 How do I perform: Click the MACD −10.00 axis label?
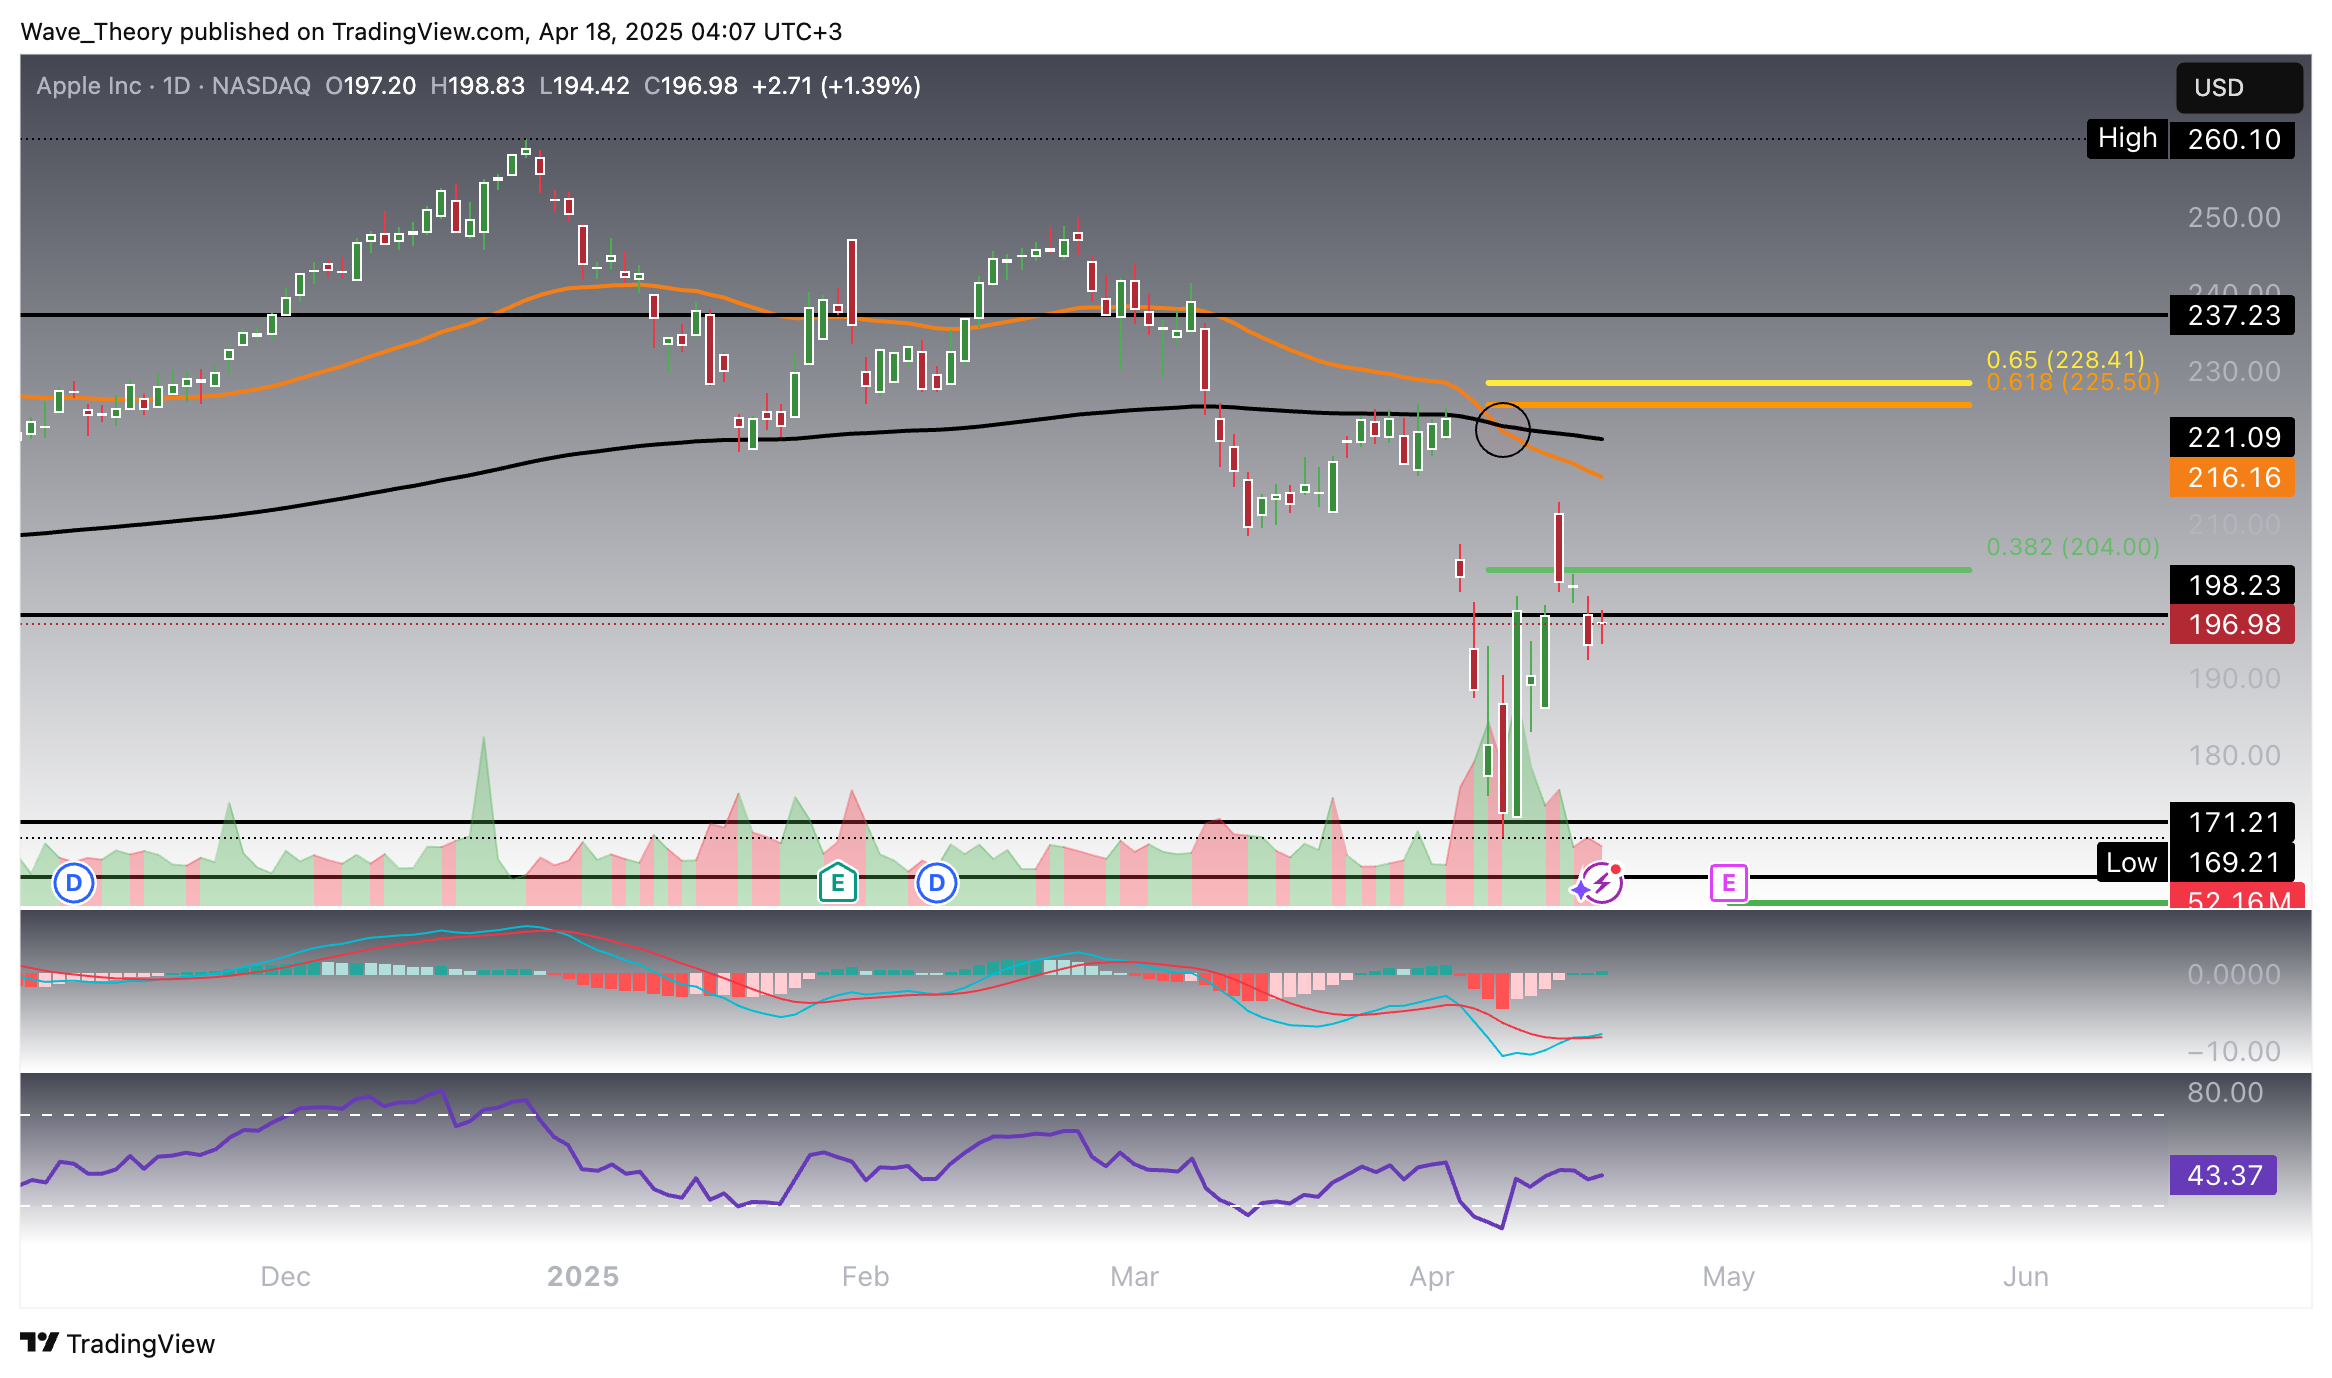pyautogui.click(x=2234, y=1051)
